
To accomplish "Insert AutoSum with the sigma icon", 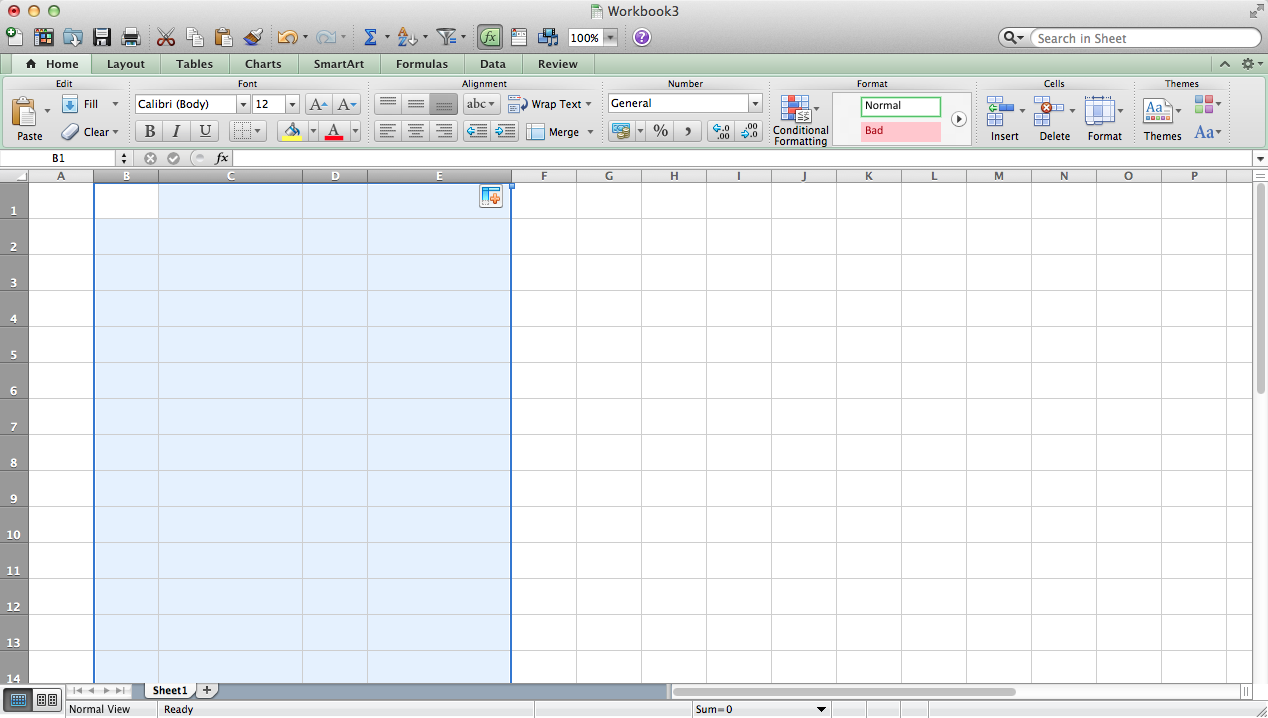I will [x=370, y=37].
